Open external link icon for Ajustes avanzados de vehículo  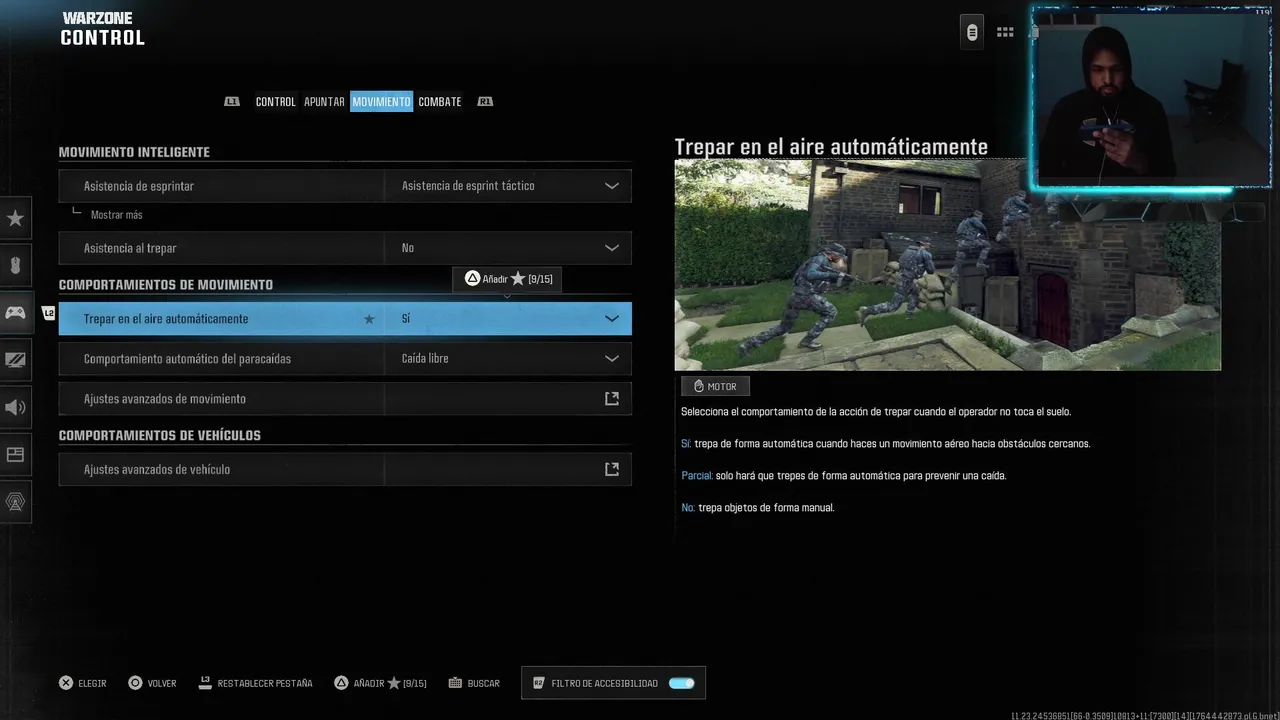pyautogui.click(x=612, y=469)
